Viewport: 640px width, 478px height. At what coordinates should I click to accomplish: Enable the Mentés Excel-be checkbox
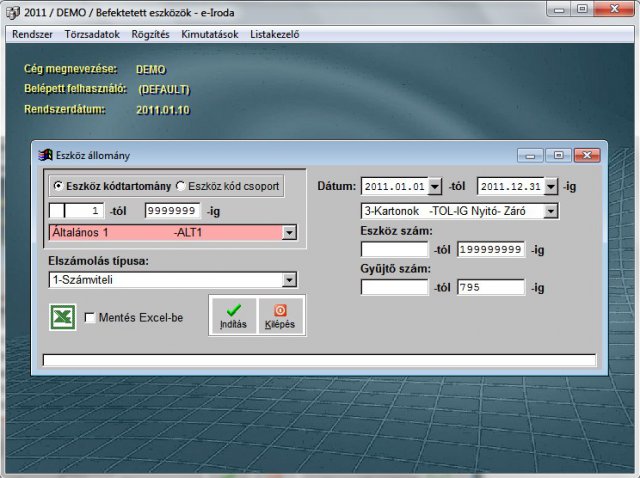point(90,318)
